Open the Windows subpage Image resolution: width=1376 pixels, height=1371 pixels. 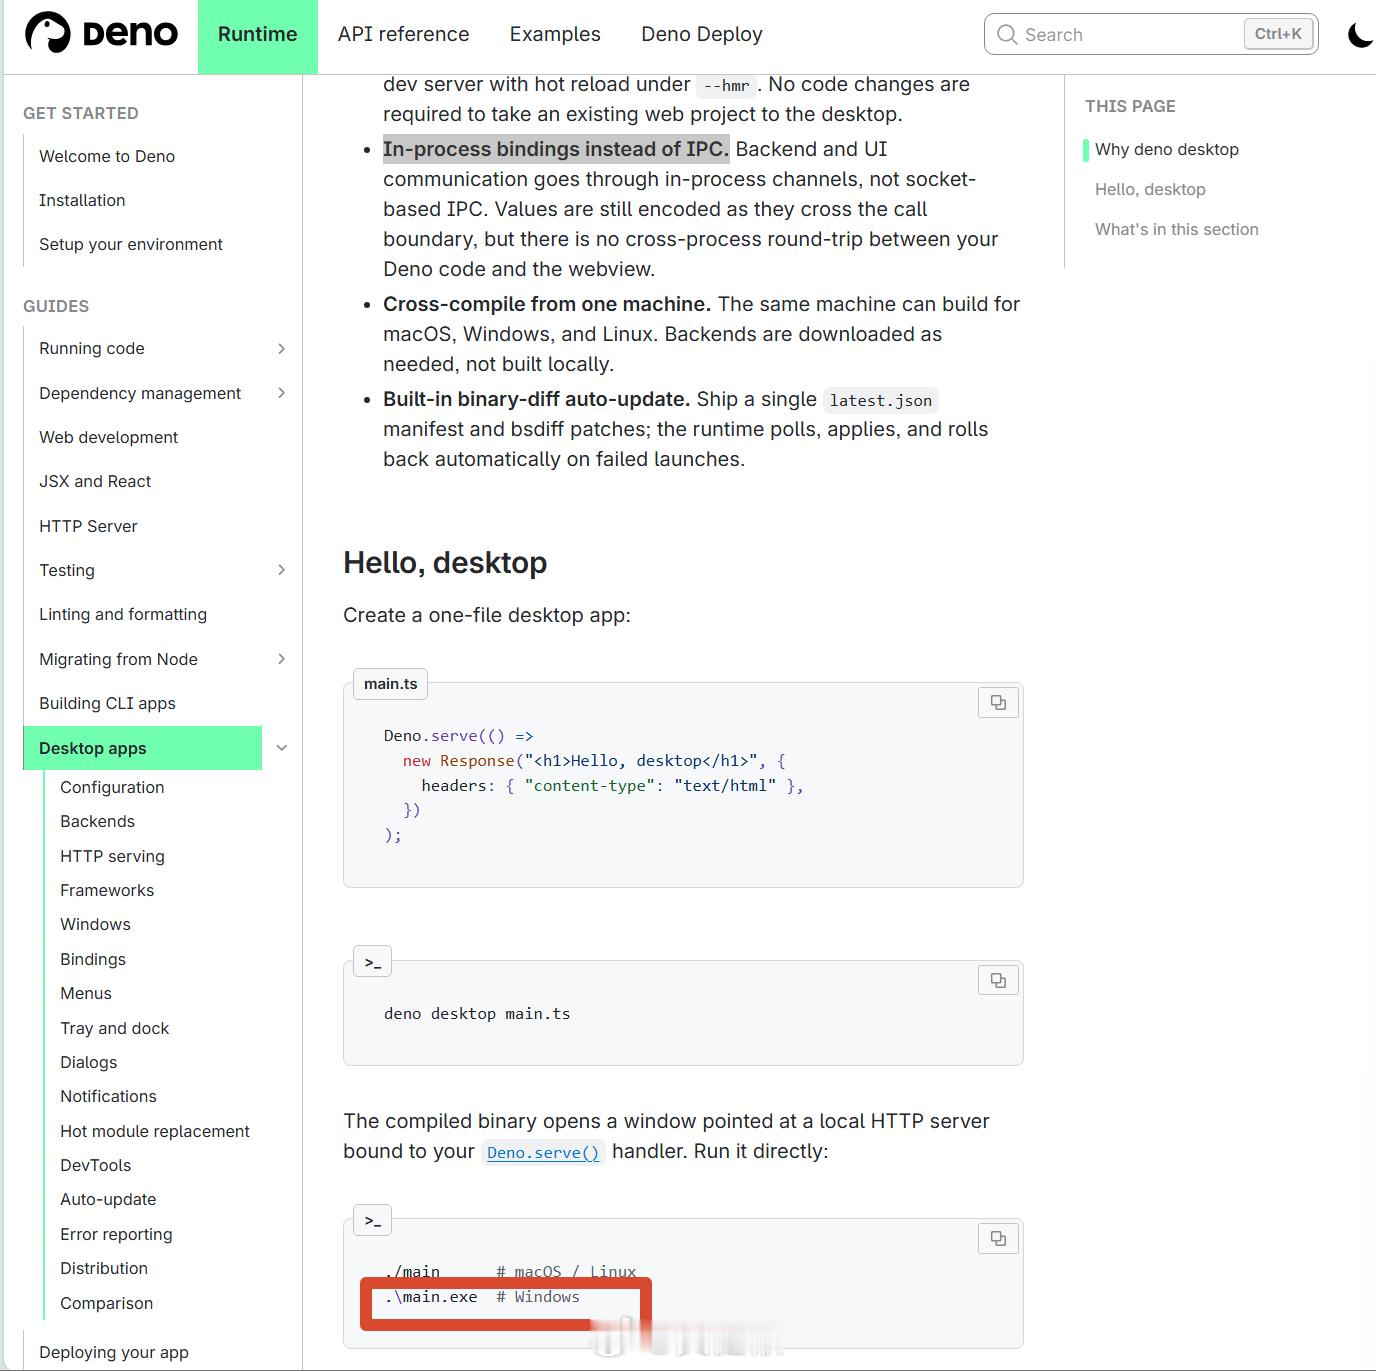click(x=95, y=924)
